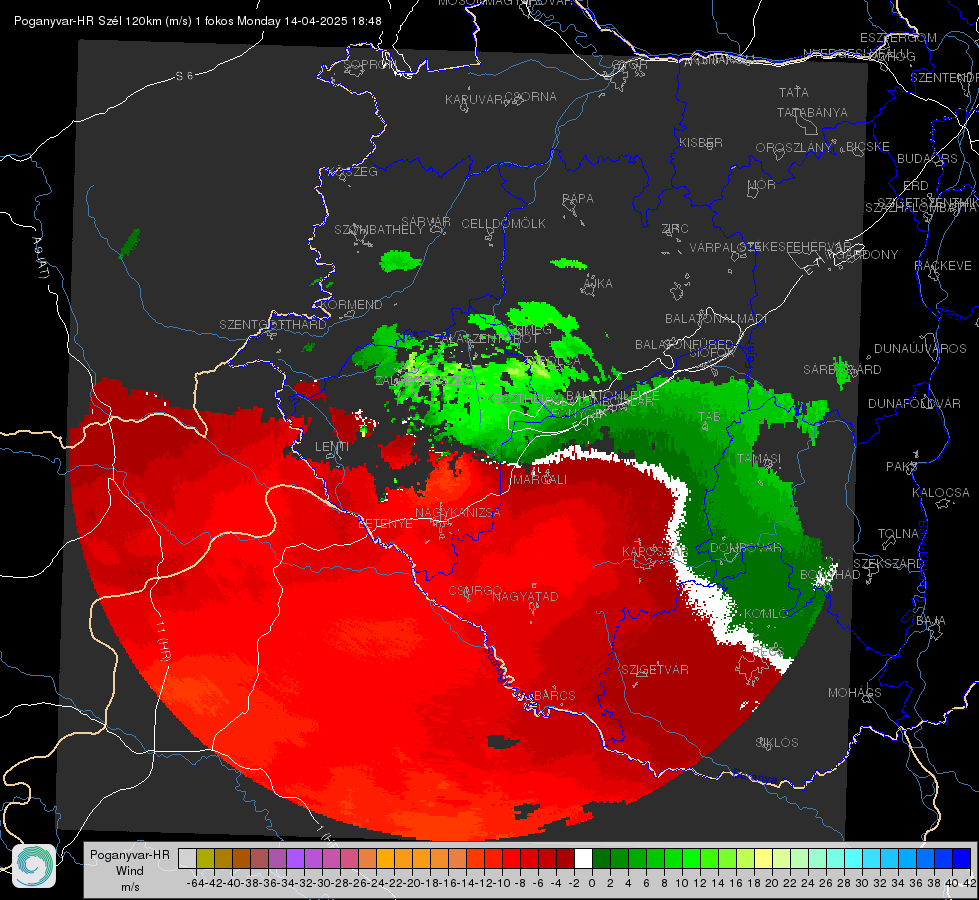The height and width of the screenshot is (900, 979).
Task: Click the BARCS city label
Action: coord(554,695)
